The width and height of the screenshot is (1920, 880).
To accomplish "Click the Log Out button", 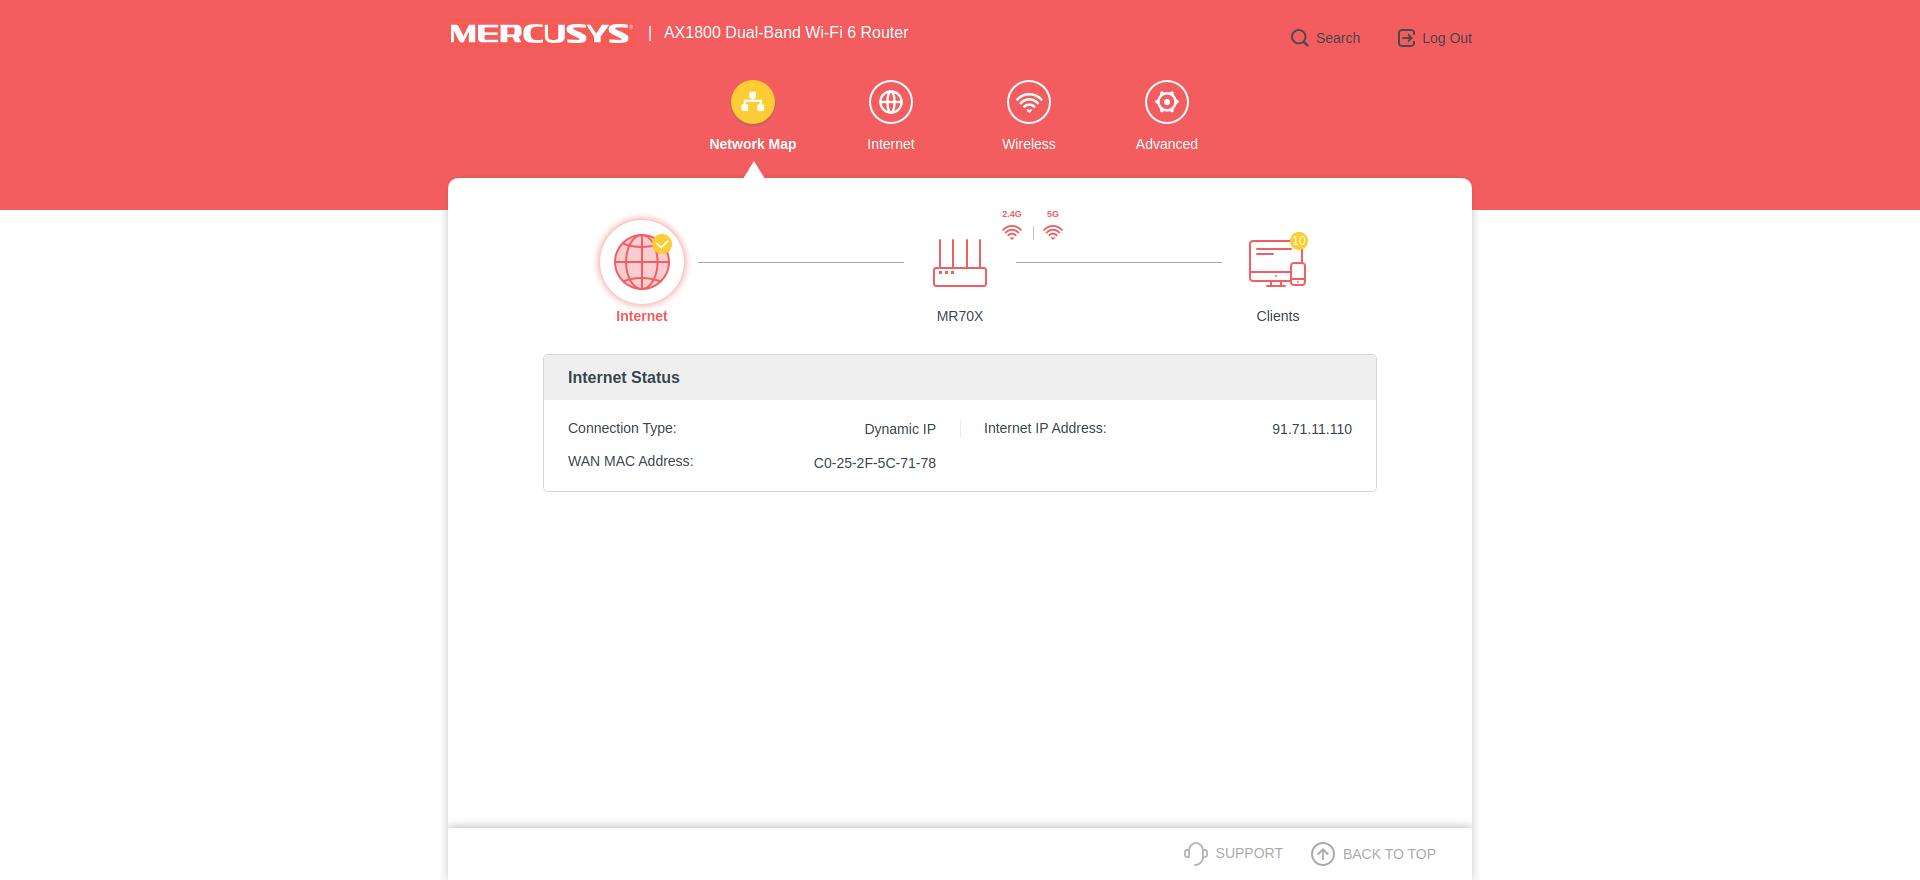I will [x=1435, y=38].
